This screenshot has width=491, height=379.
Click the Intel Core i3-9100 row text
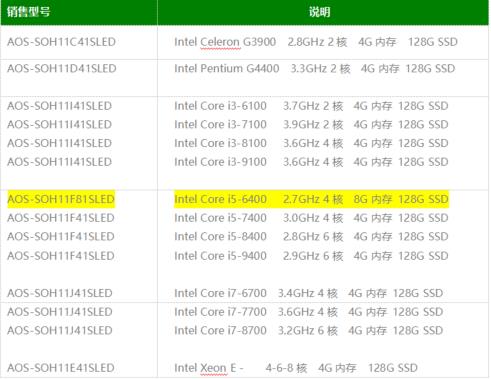(311, 162)
